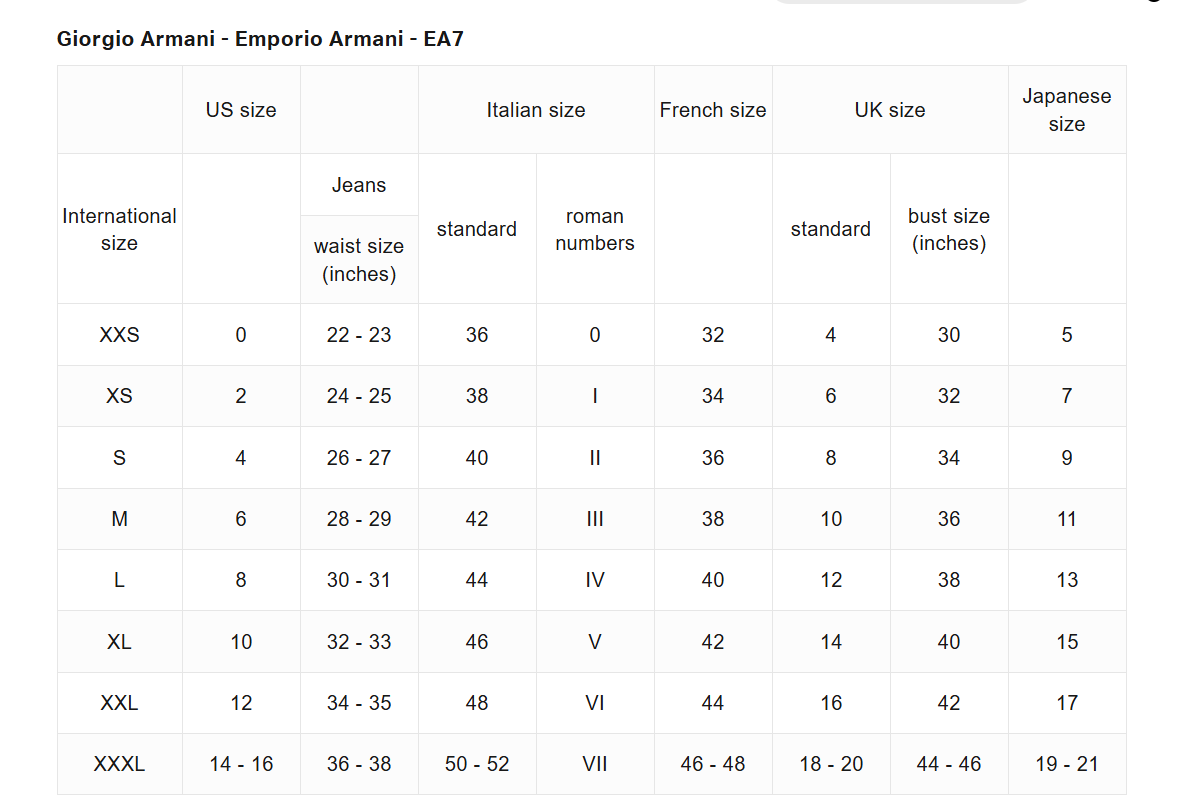Click the 50 - 52 Italian size cell
Viewport: 1201px width, 804px height.
[477, 764]
